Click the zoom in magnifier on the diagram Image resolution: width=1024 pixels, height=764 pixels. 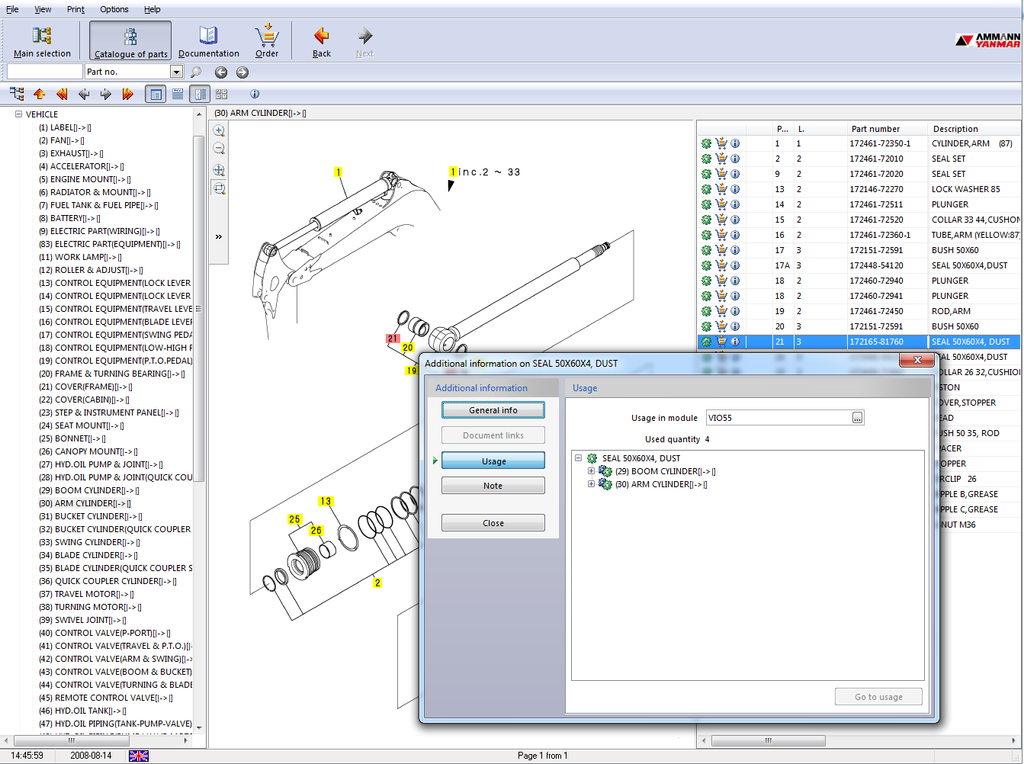[219, 130]
